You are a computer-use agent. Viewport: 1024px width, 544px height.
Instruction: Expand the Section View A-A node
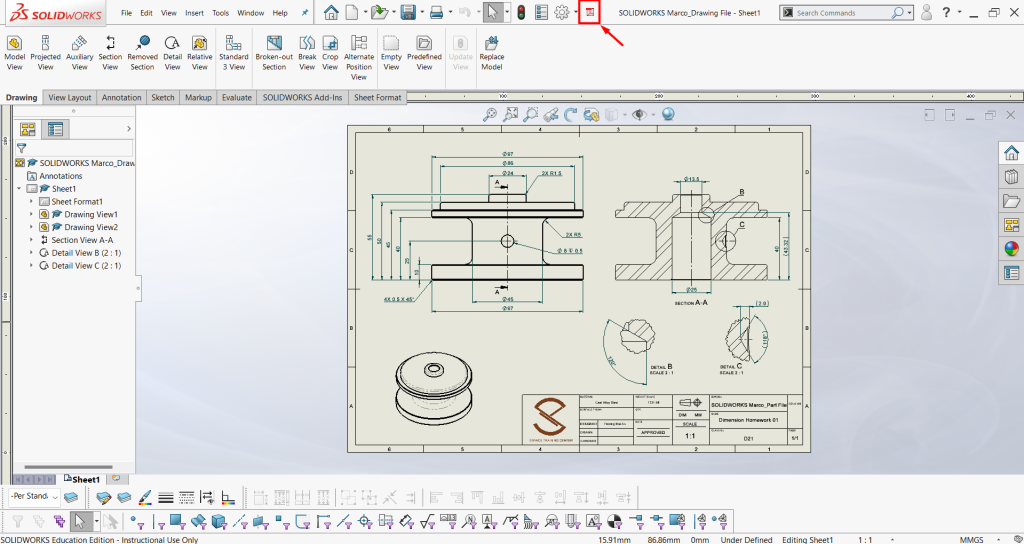click(31, 240)
